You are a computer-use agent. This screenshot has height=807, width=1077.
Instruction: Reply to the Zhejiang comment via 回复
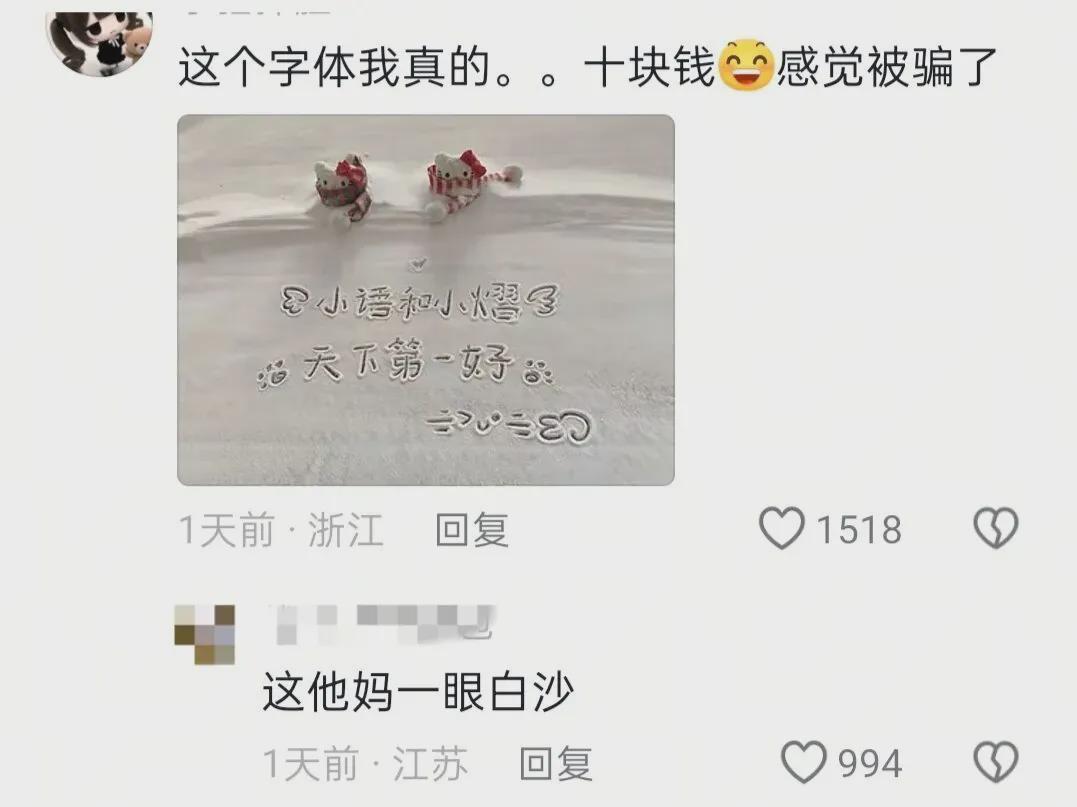pyautogui.click(x=473, y=530)
